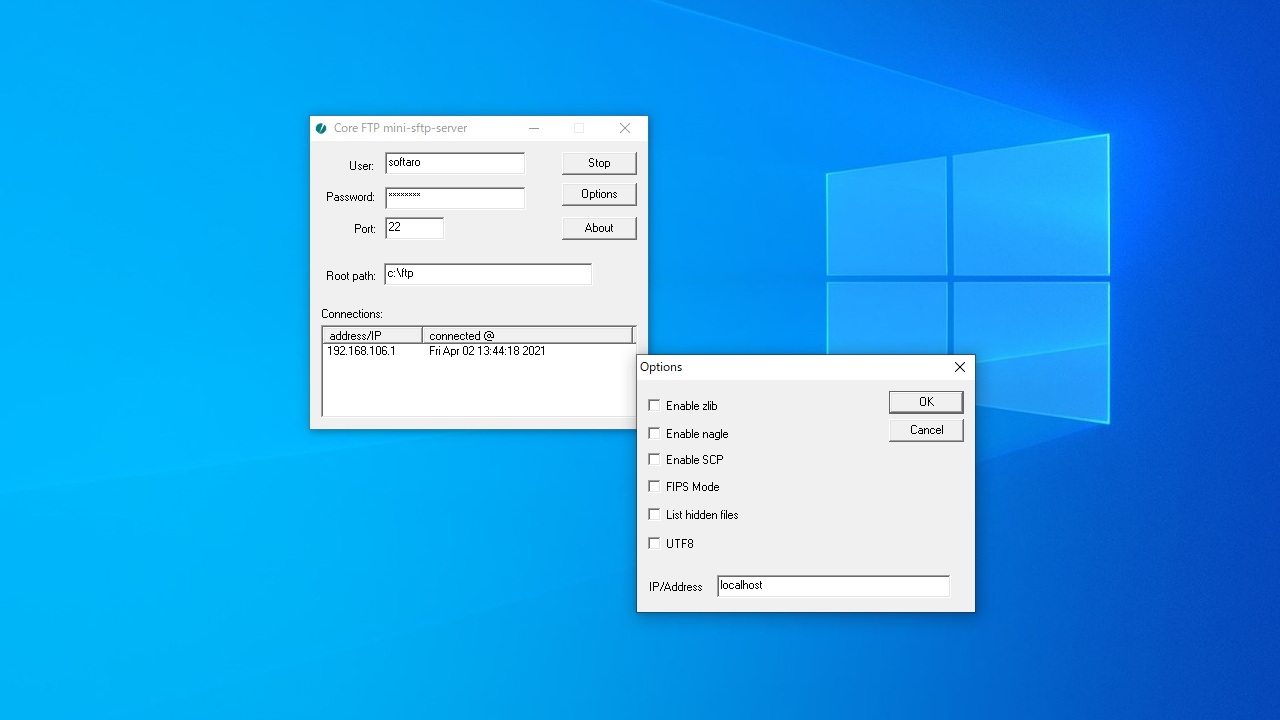Sort connections by address/IP column header

(372, 335)
